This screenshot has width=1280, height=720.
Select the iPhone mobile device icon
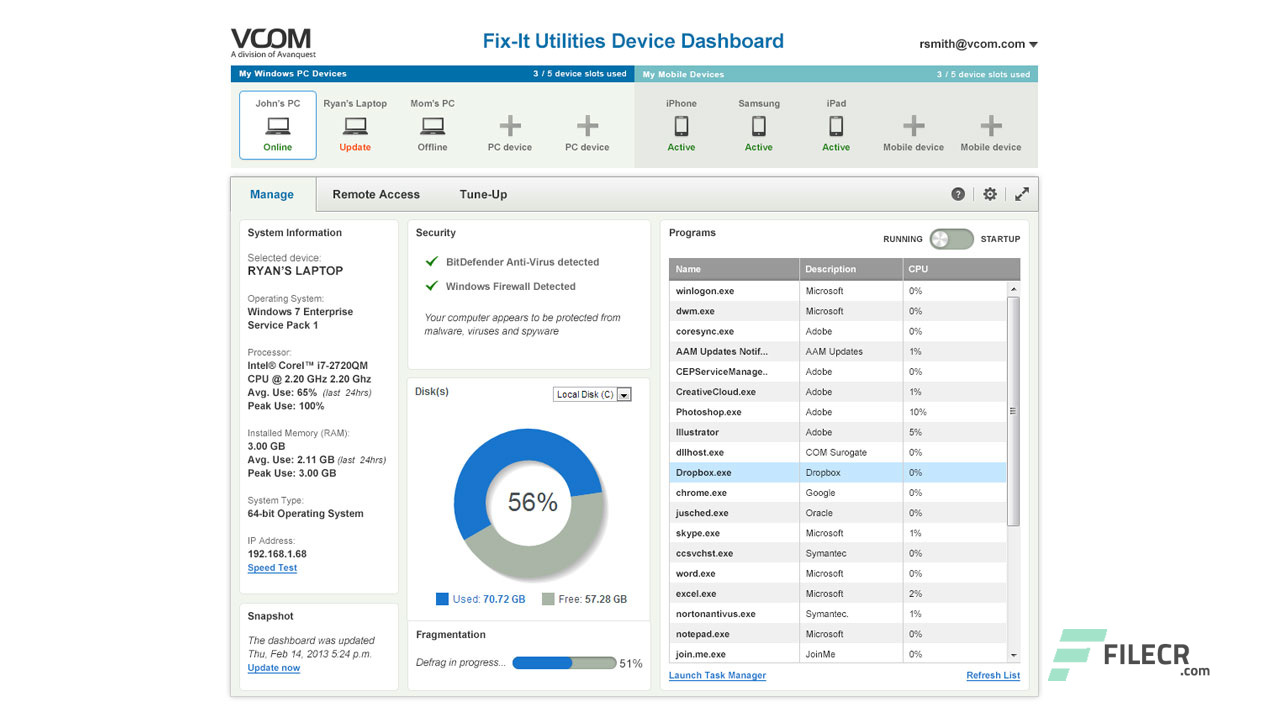(x=681, y=126)
